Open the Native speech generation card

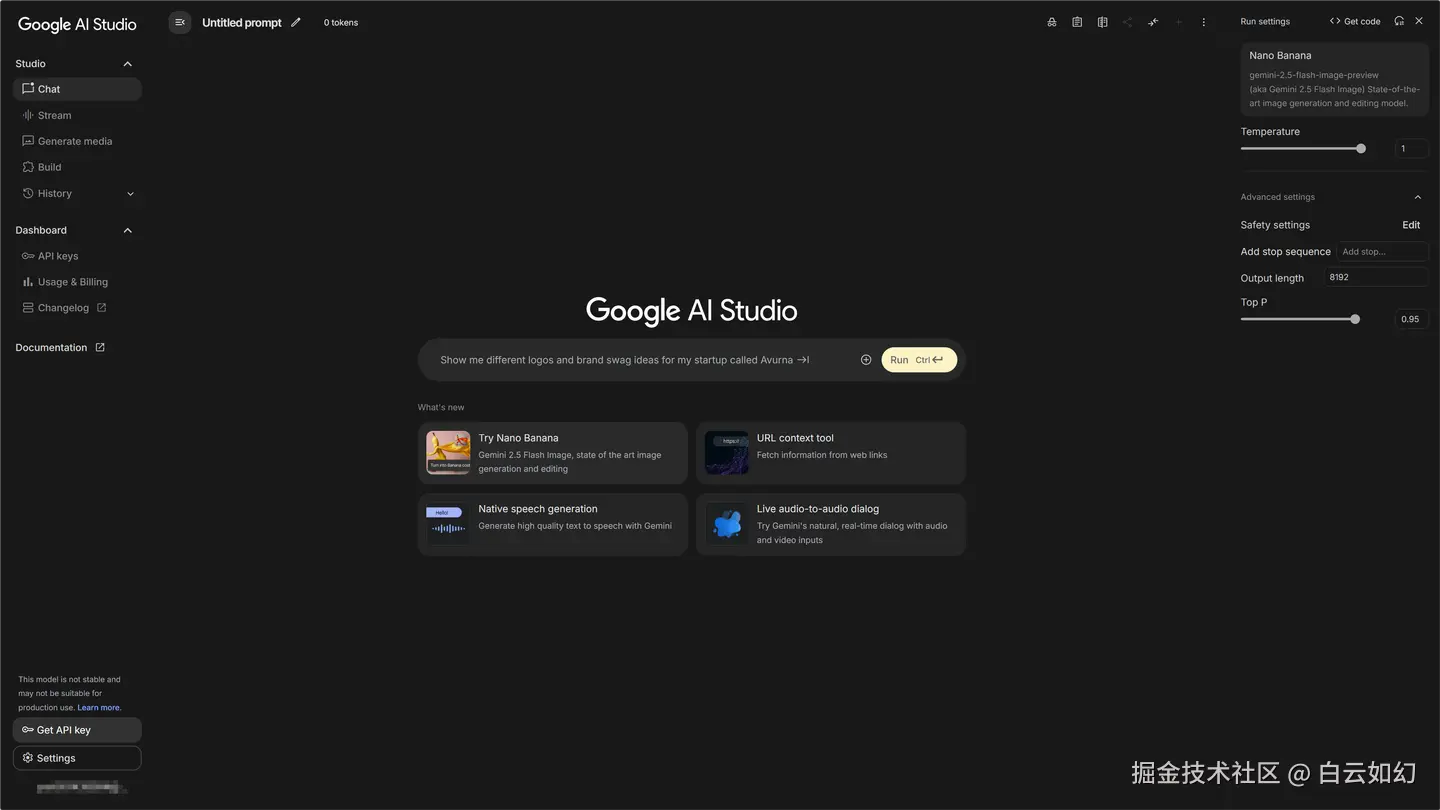(x=553, y=524)
